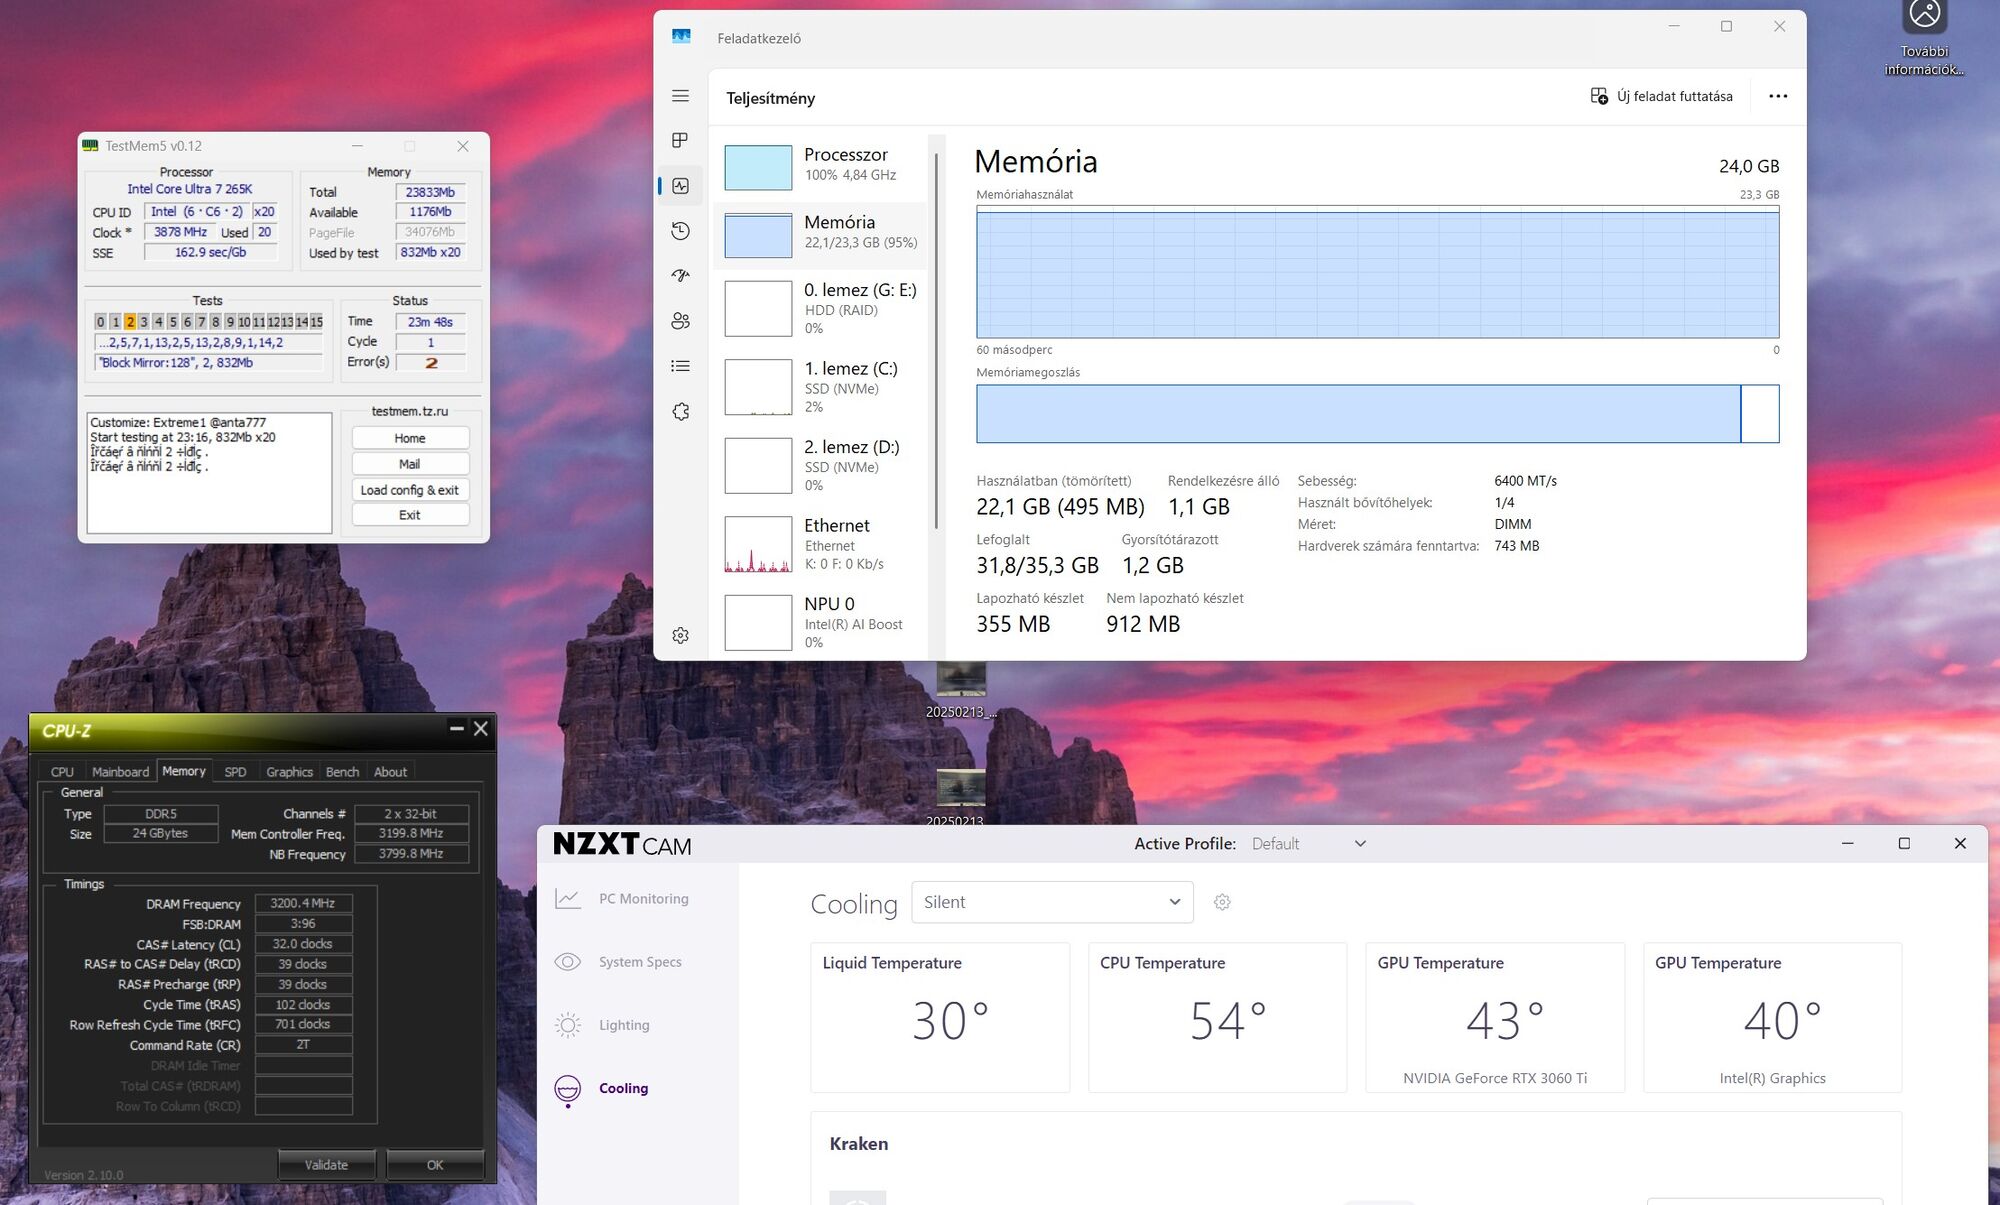Viewport: 2000px width, 1205px height.
Task: Switch to CPU tab in CPU-Z
Action: click(62, 772)
